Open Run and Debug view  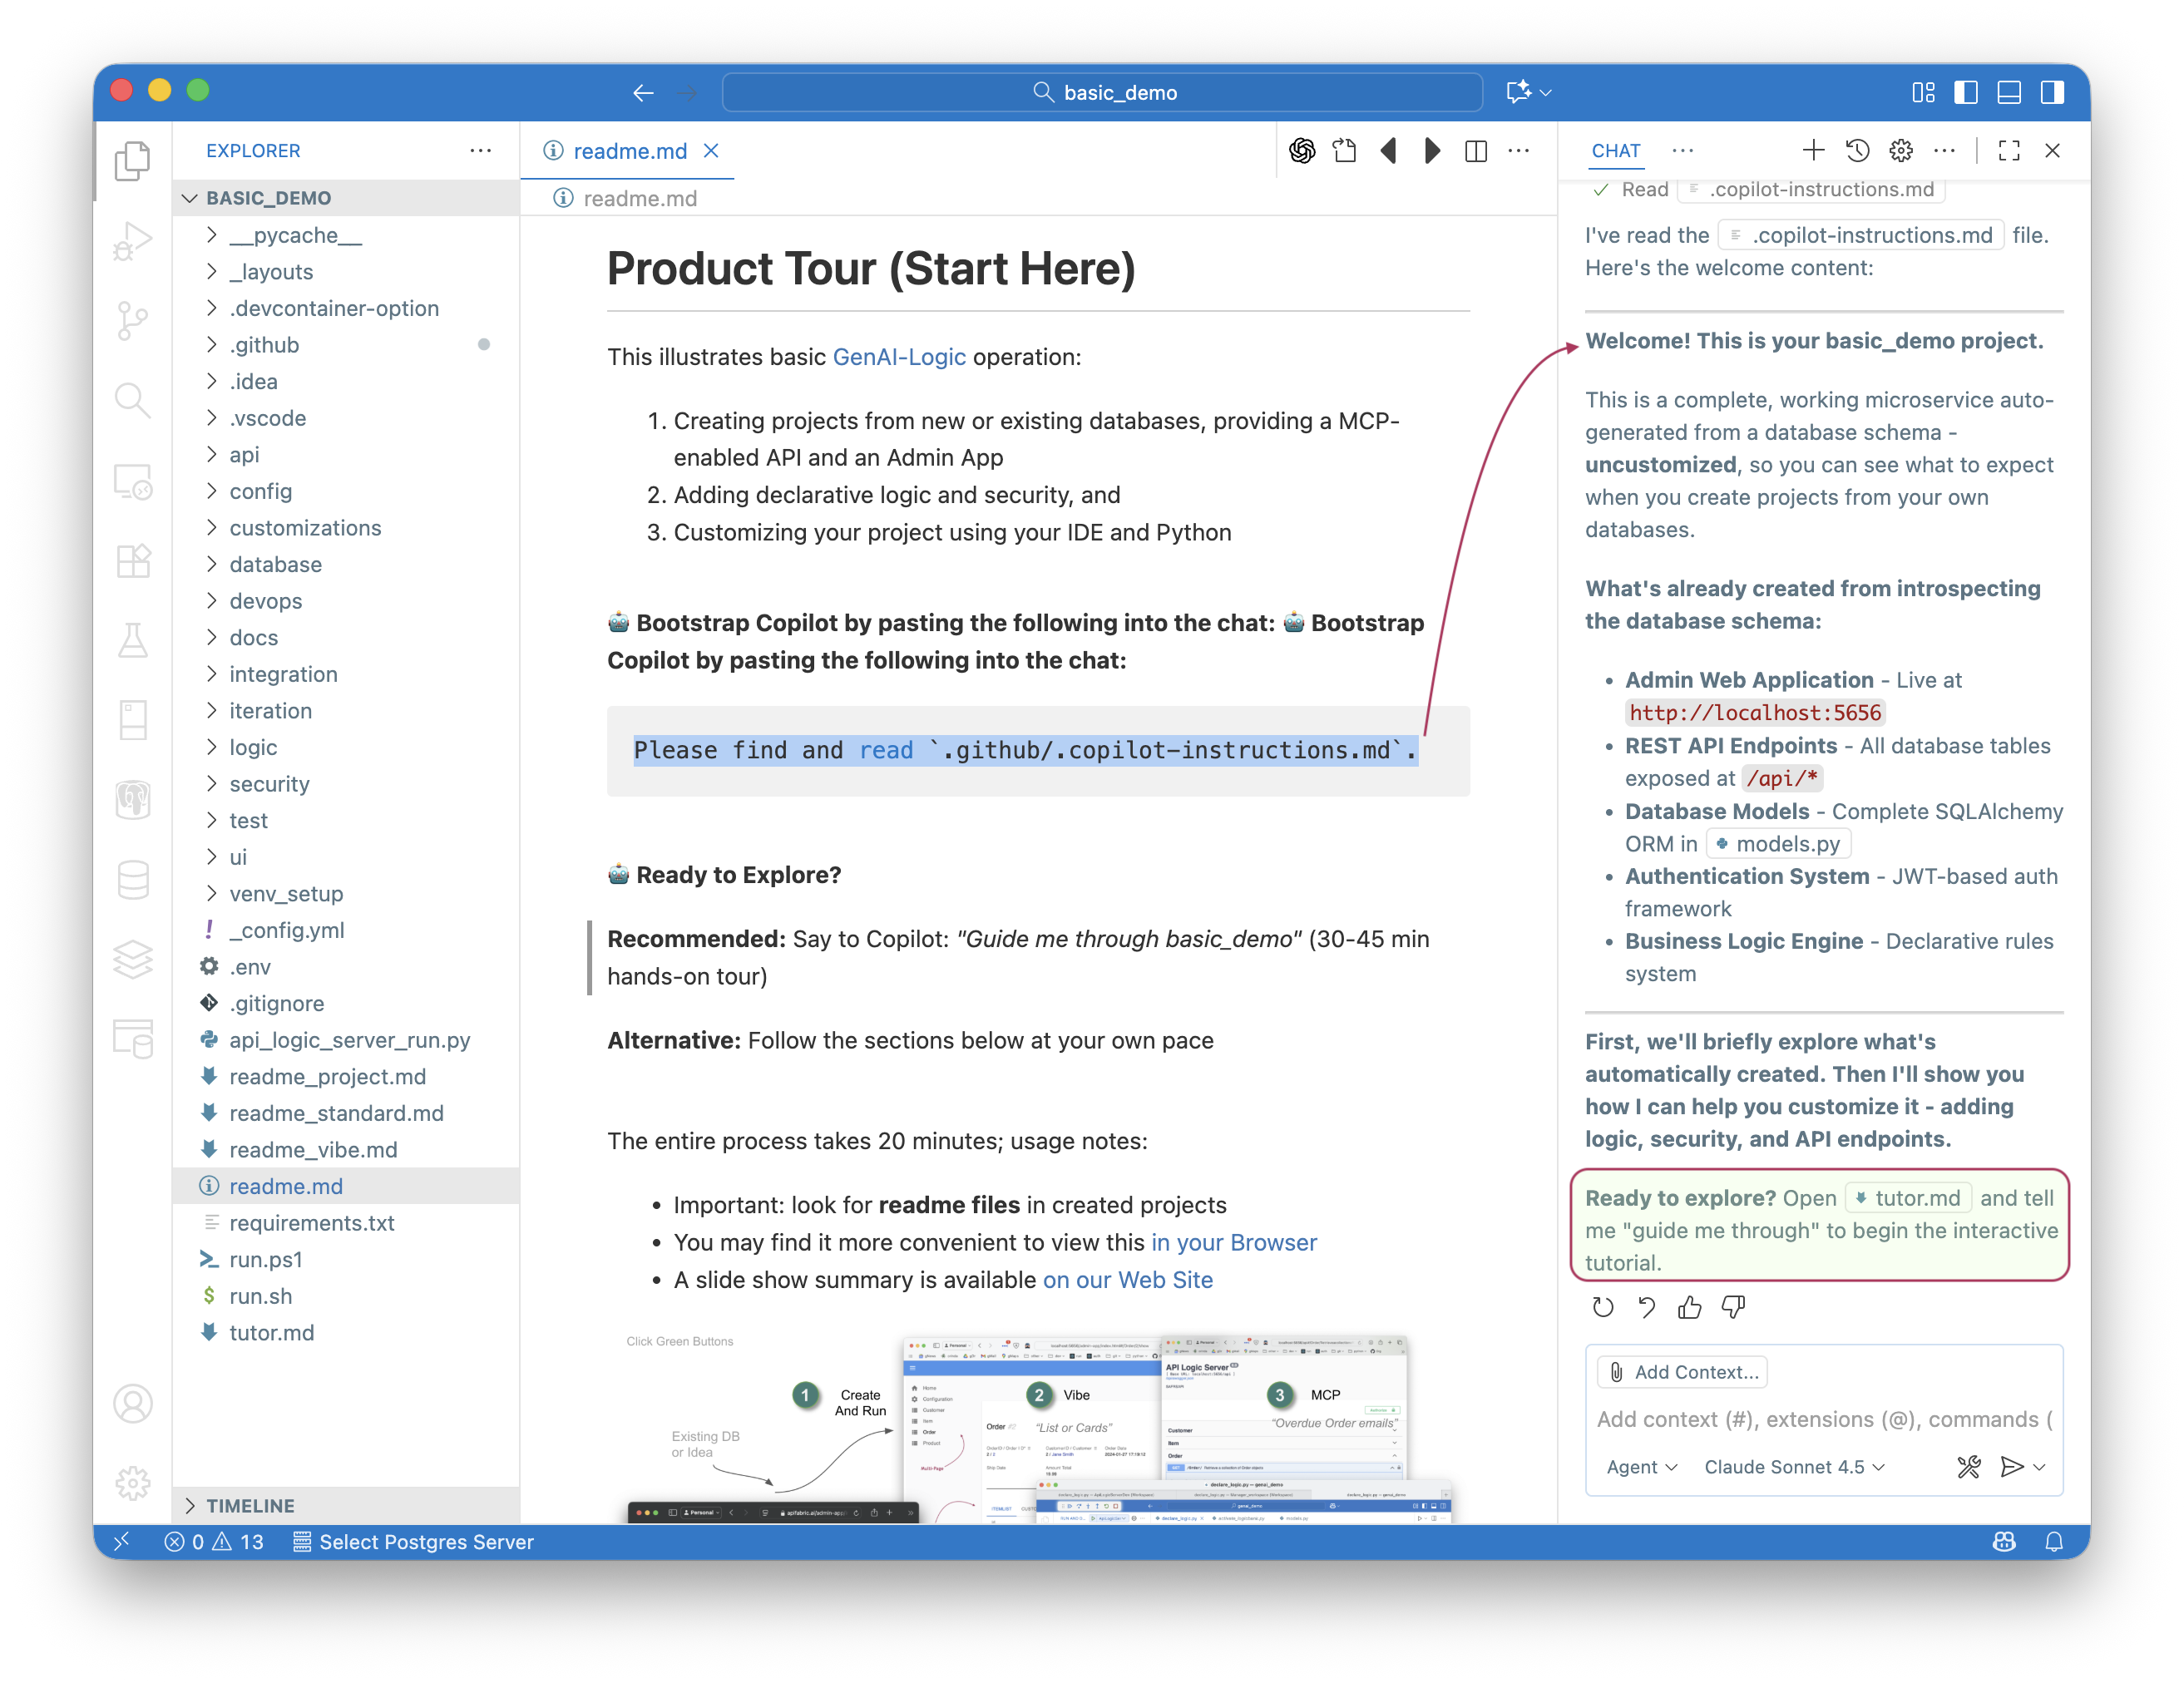point(132,241)
